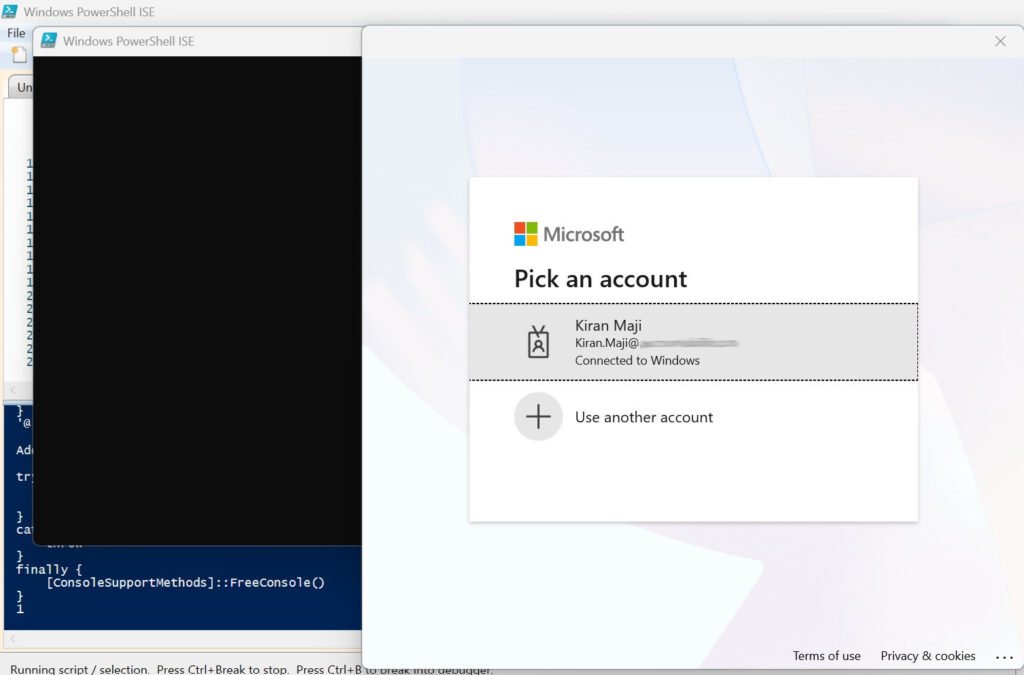Click the work badge icon beside Kiran Maji
The height and width of the screenshot is (675, 1024).
[538, 342]
